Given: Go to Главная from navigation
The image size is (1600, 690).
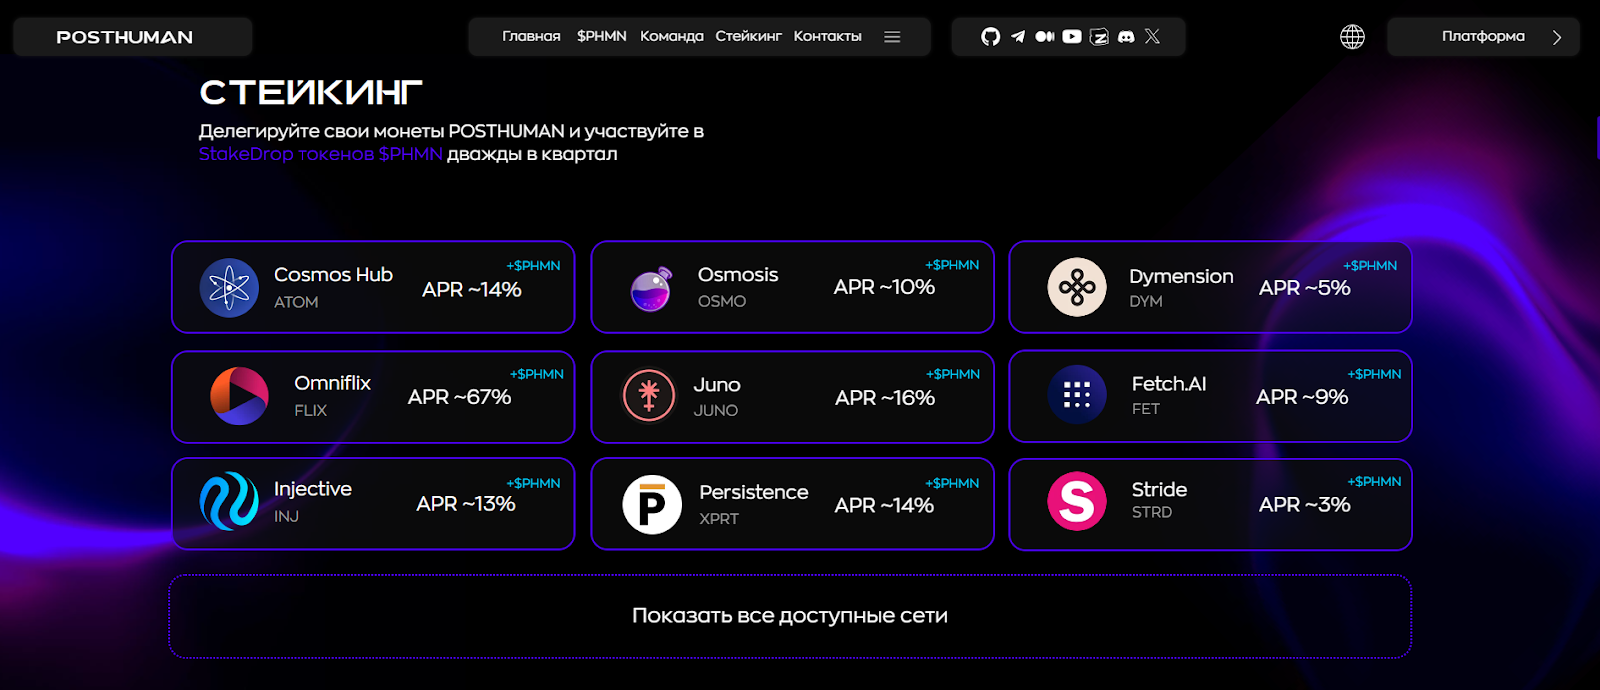Looking at the screenshot, I should 530,36.
